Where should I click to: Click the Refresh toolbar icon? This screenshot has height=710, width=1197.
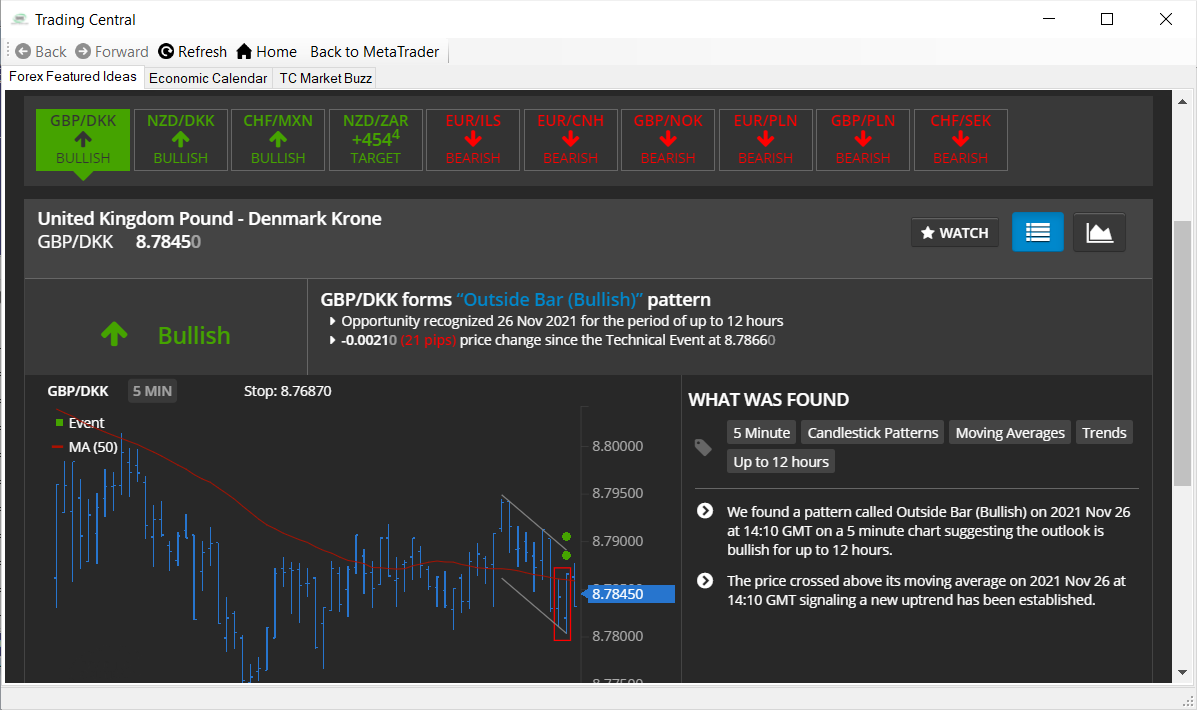point(166,52)
